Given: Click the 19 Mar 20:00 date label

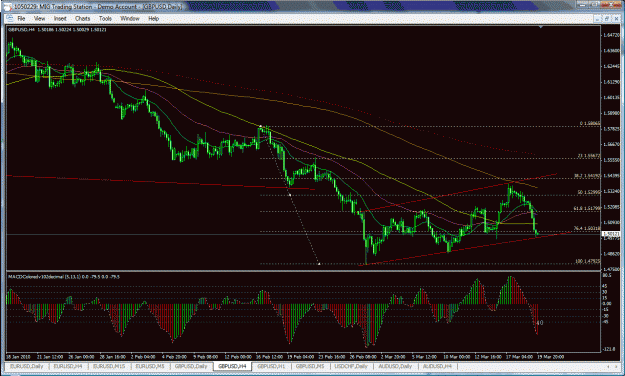Looking at the screenshot, I should click(x=550, y=357).
